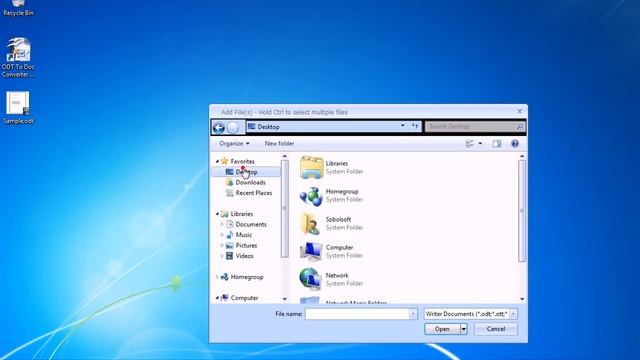Open the Open button split arrow

point(464,329)
